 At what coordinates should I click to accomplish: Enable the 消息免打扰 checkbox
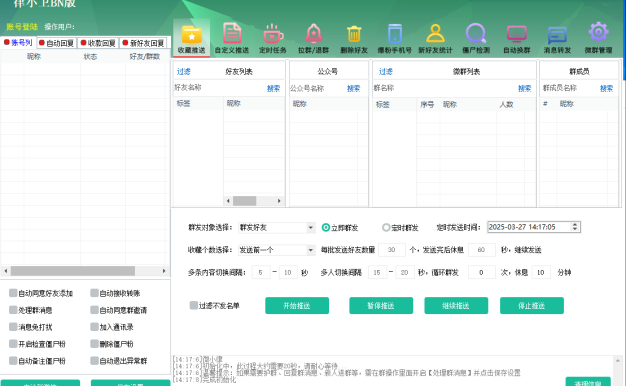pos(13,327)
